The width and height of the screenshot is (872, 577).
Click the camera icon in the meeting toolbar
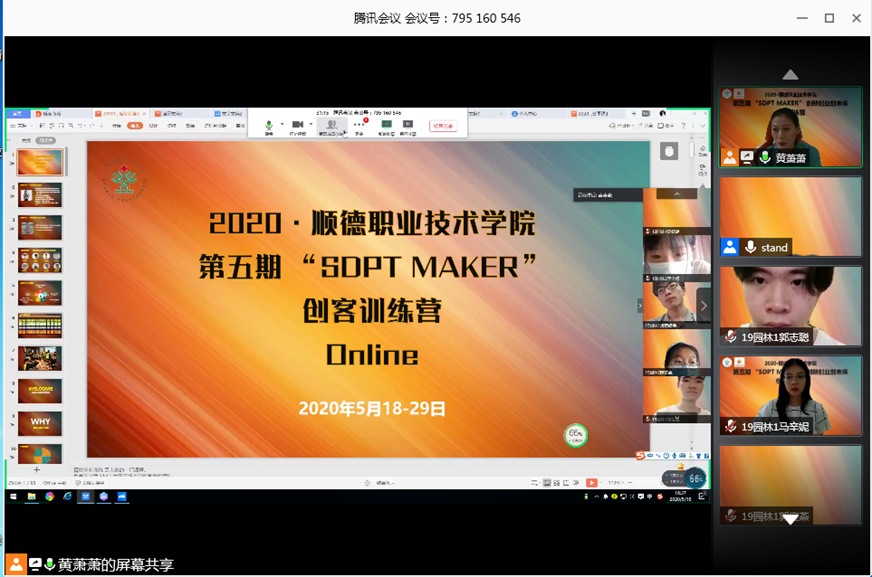point(297,125)
